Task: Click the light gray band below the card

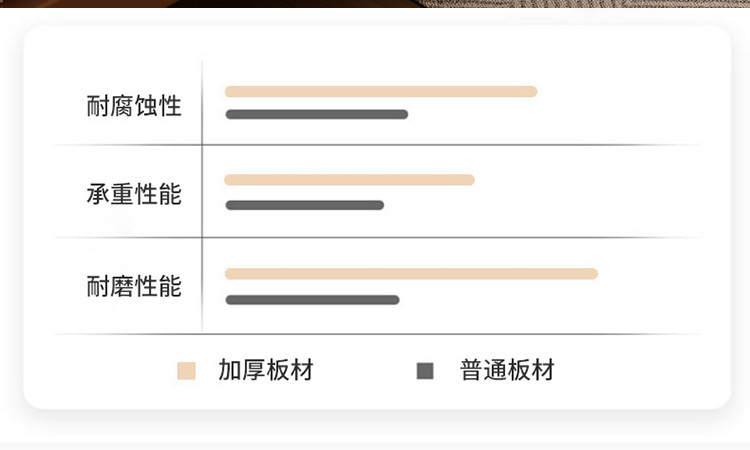Action: (375, 444)
